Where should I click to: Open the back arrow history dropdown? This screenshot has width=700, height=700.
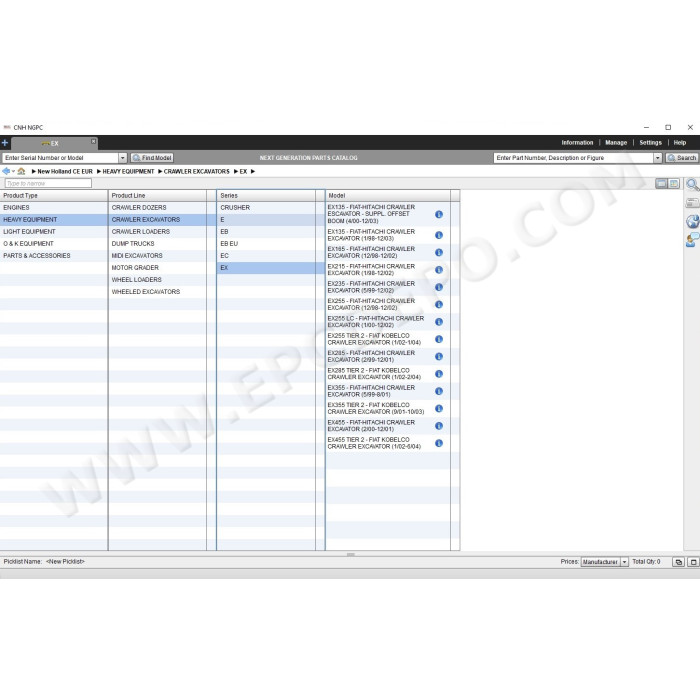click(13, 171)
